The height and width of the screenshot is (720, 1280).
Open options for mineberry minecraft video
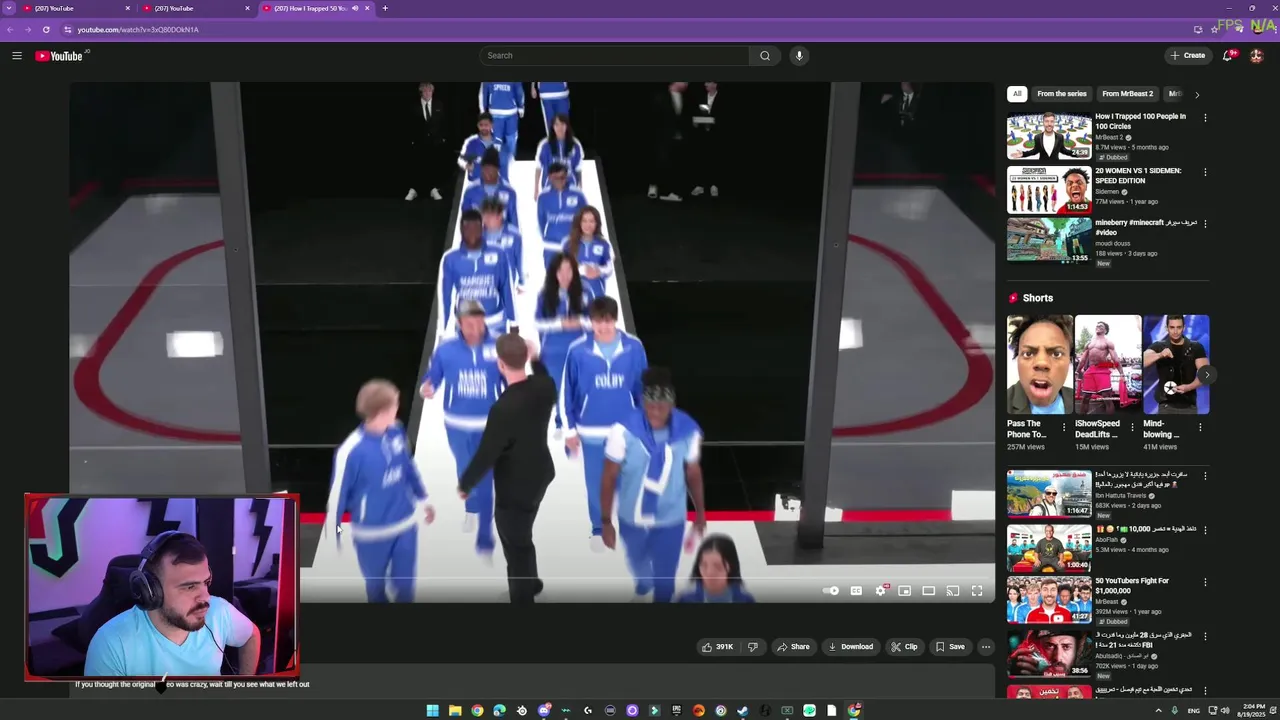[x=1205, y=224]
